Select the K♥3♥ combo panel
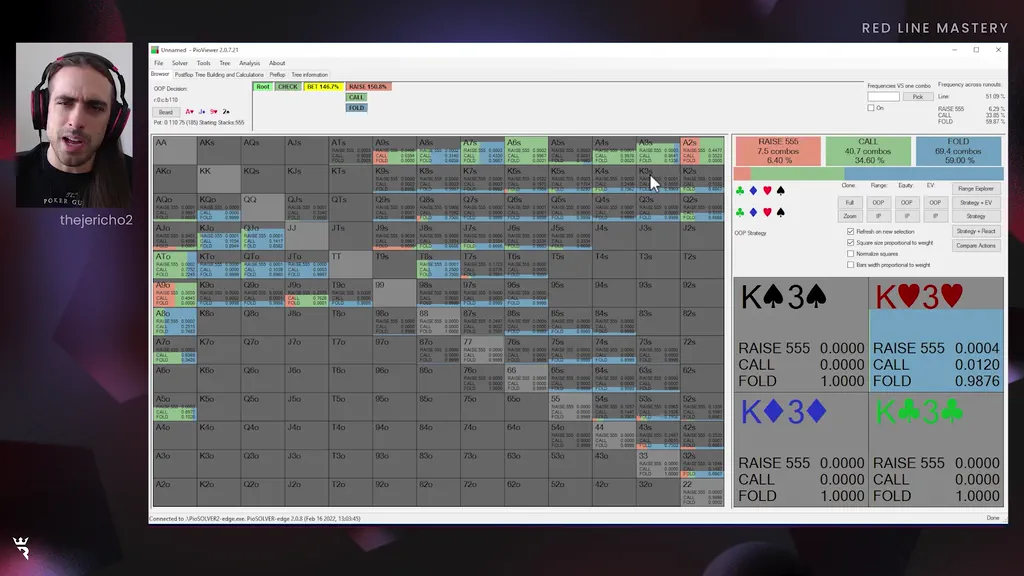The height and width of the screenshot is (576, 1024). pos(936,335)
